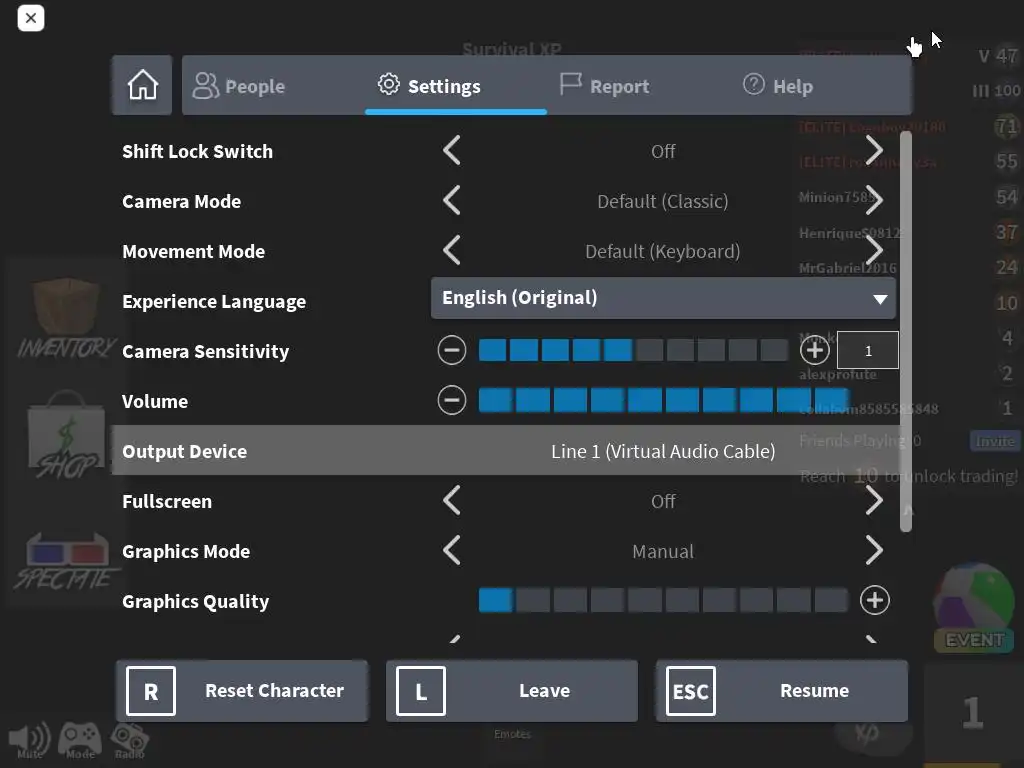Click the settings list scrollbar
The image size is (1024, 768).
[x=906, y=331]
